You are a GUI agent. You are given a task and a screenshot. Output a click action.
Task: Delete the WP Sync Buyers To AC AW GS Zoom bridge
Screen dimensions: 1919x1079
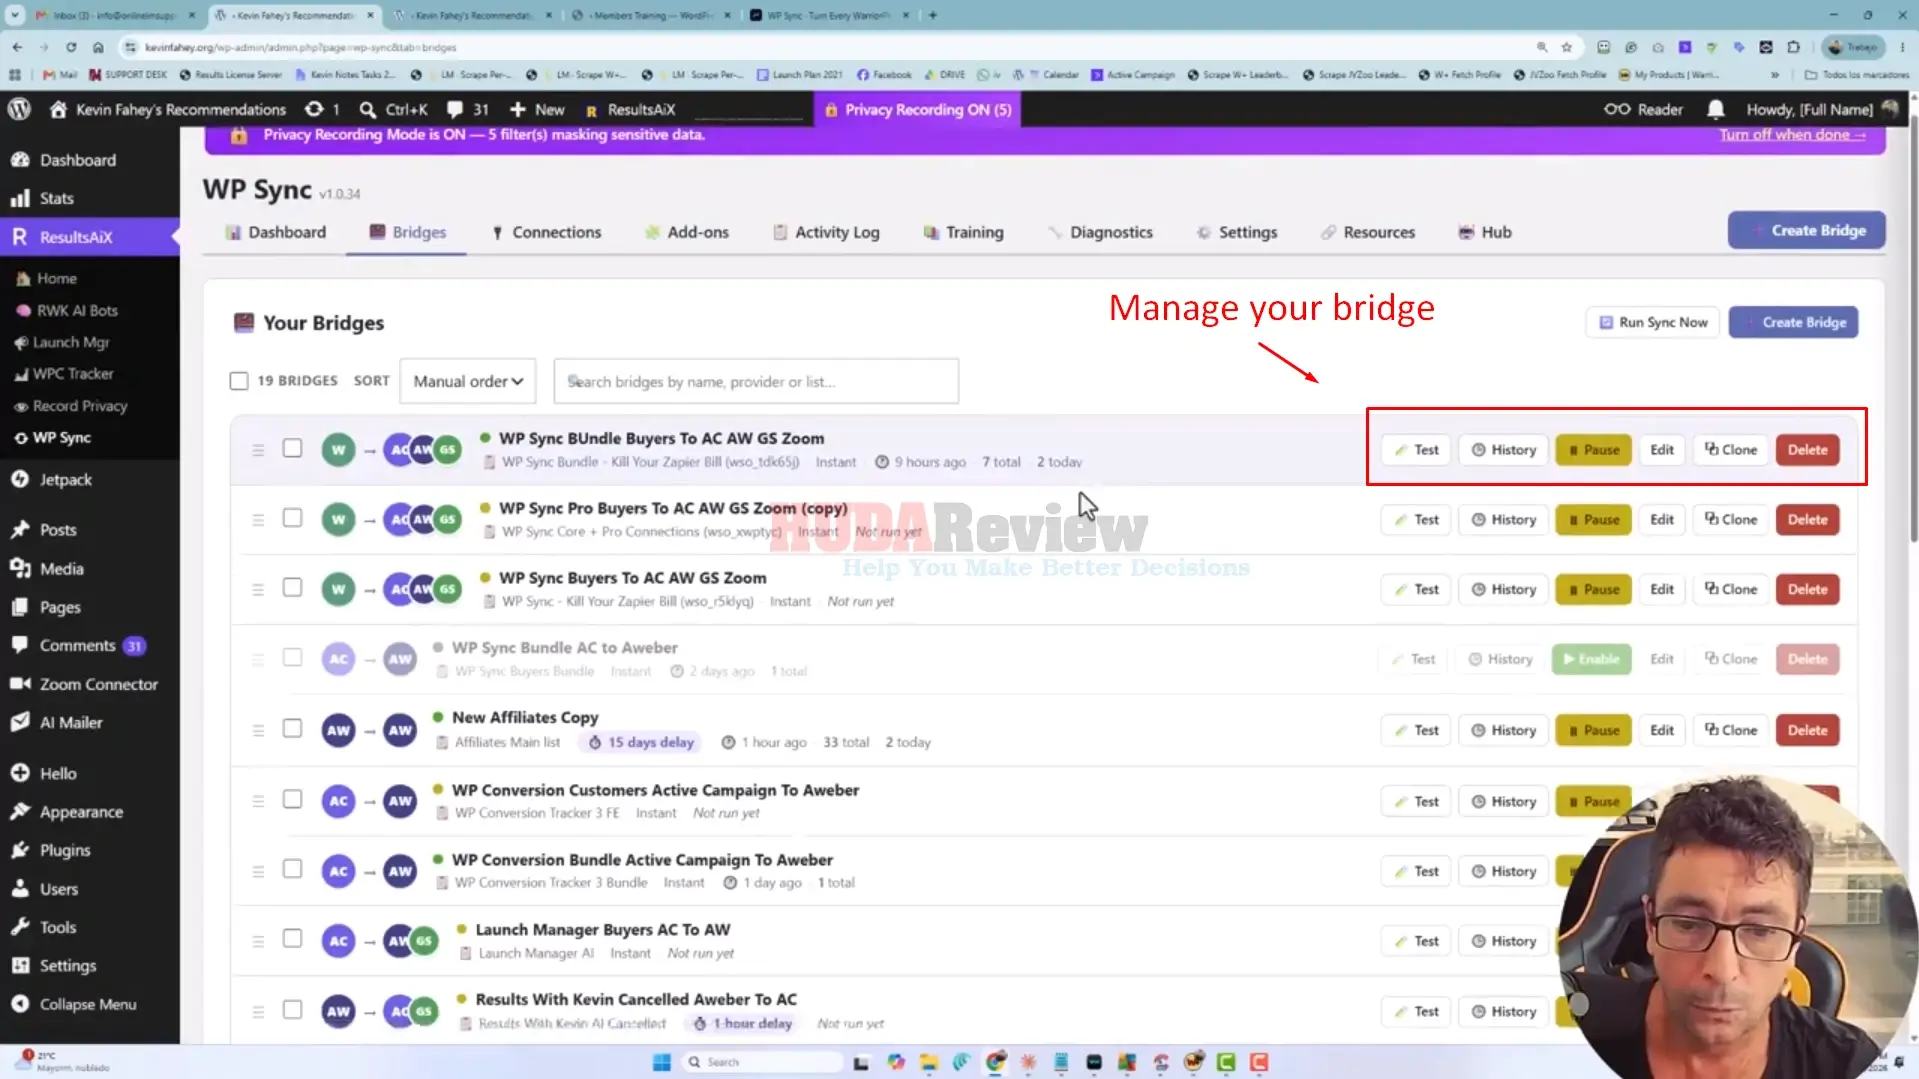(1807, 590)
